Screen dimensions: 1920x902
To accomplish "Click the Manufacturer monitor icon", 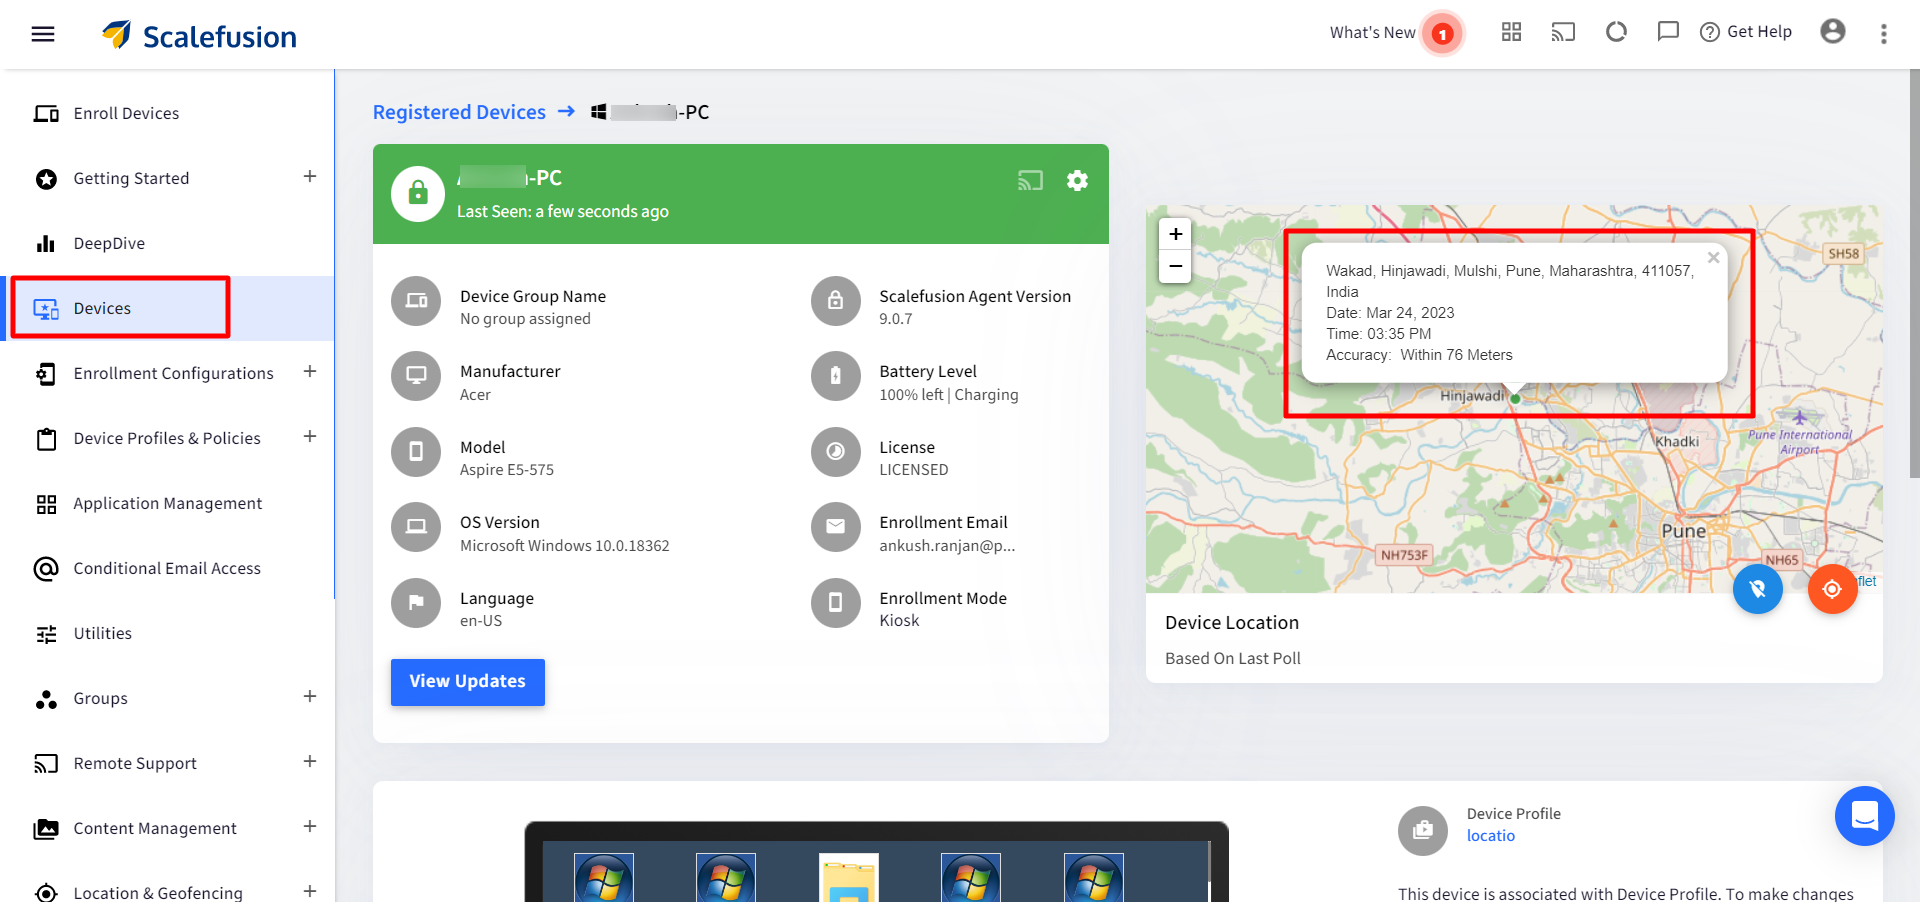I will coord(416,376).
